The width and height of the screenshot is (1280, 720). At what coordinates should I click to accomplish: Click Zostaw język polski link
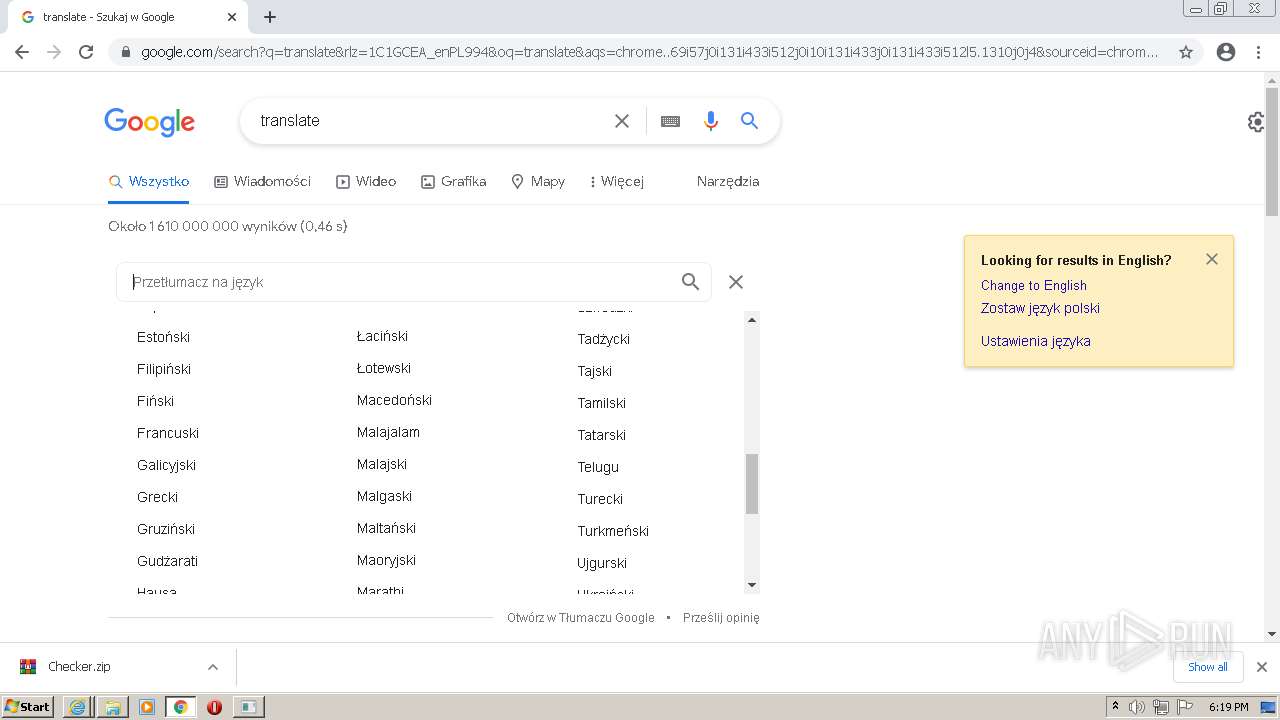click(x=1040, y=308)
